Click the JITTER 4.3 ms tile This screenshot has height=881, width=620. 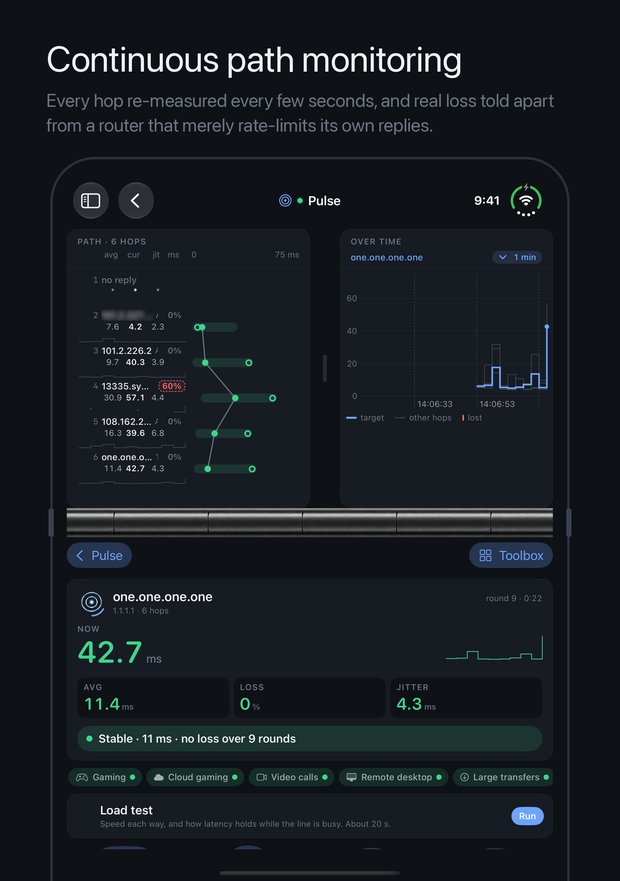tap(466, 698)
